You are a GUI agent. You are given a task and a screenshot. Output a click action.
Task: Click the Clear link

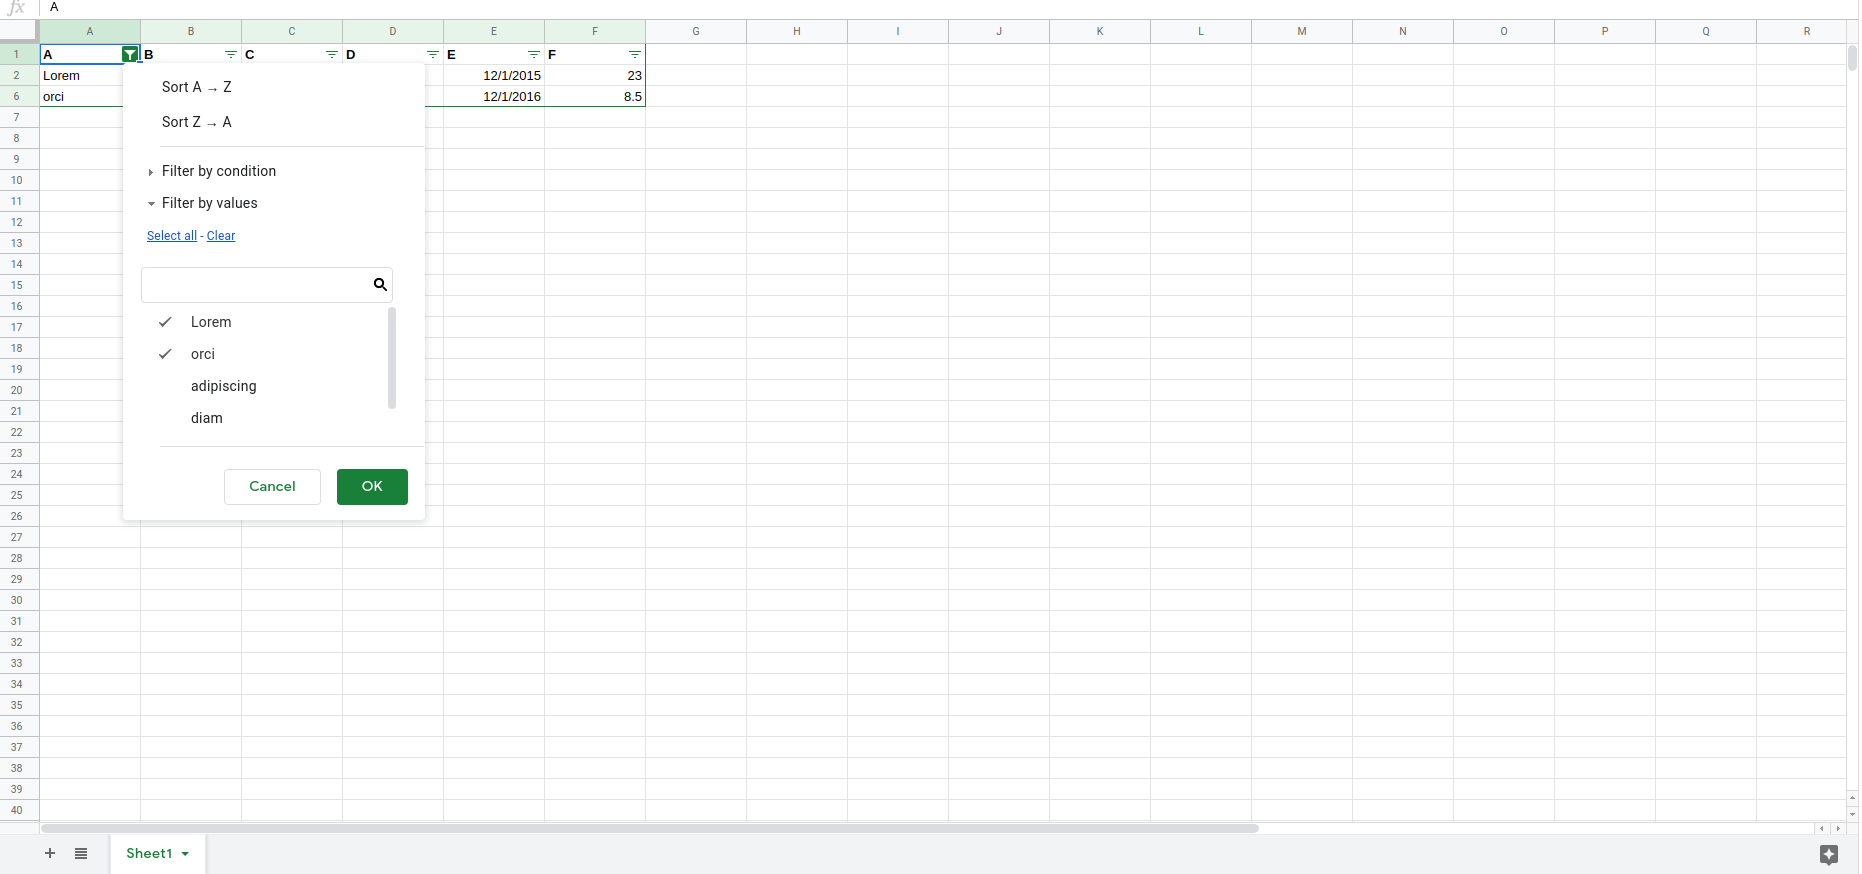(x=221, y=236)
